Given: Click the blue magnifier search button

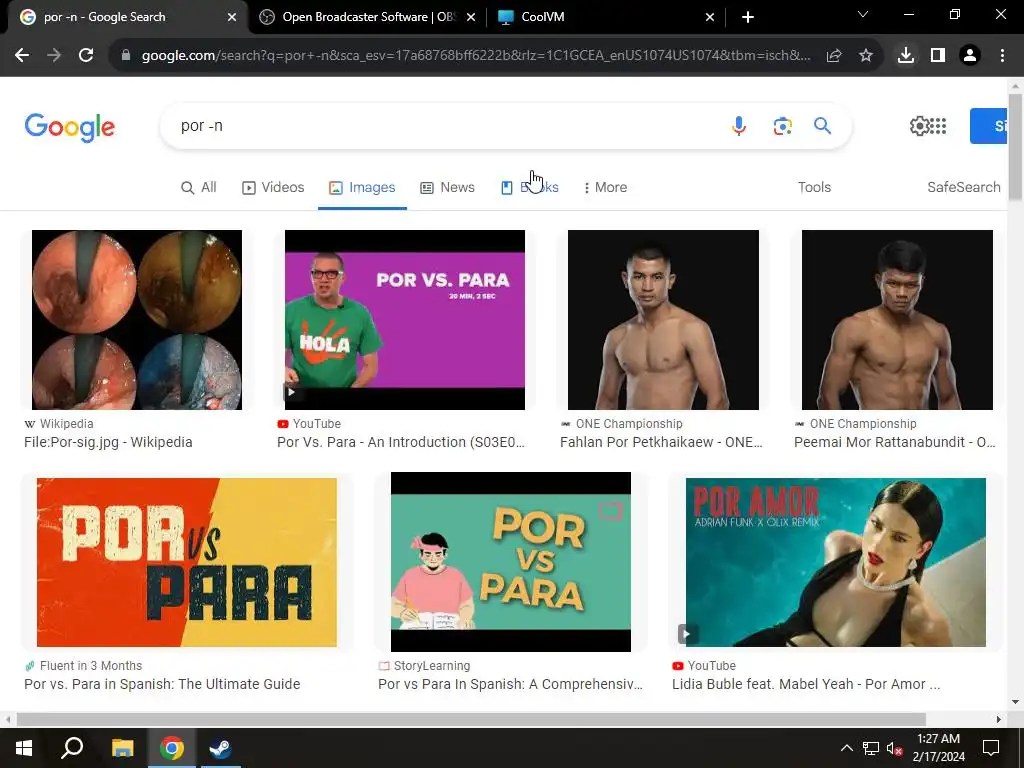Looking at the screenshot, I should point(822,126).
